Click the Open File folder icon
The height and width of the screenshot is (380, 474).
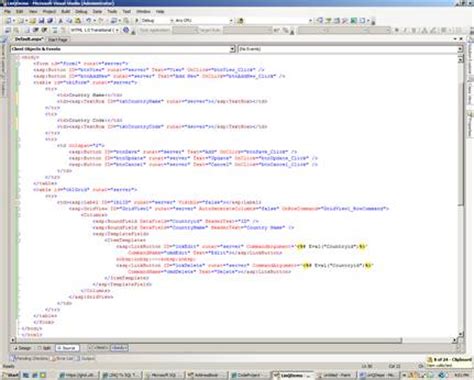[x=33, y=21]
